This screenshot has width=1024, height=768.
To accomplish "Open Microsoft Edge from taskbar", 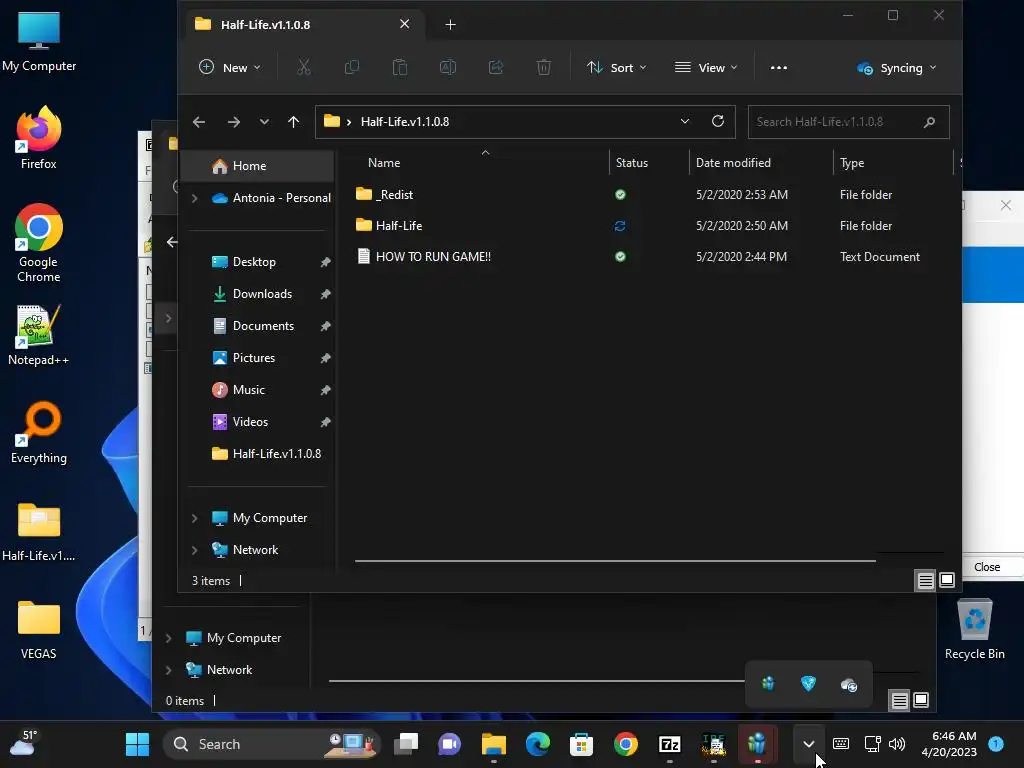I will tap(537, 744).
